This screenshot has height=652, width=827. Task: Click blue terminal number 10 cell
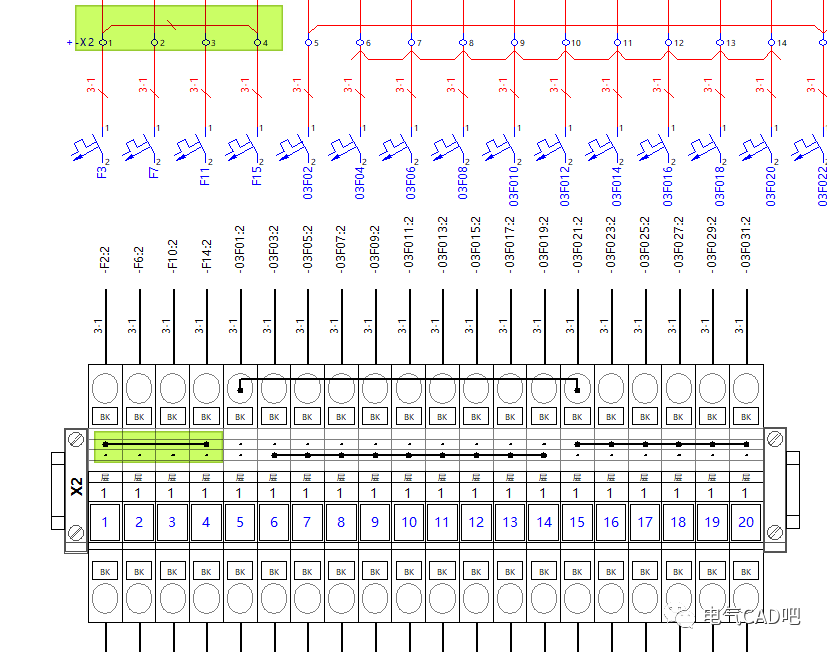[409, 522]
